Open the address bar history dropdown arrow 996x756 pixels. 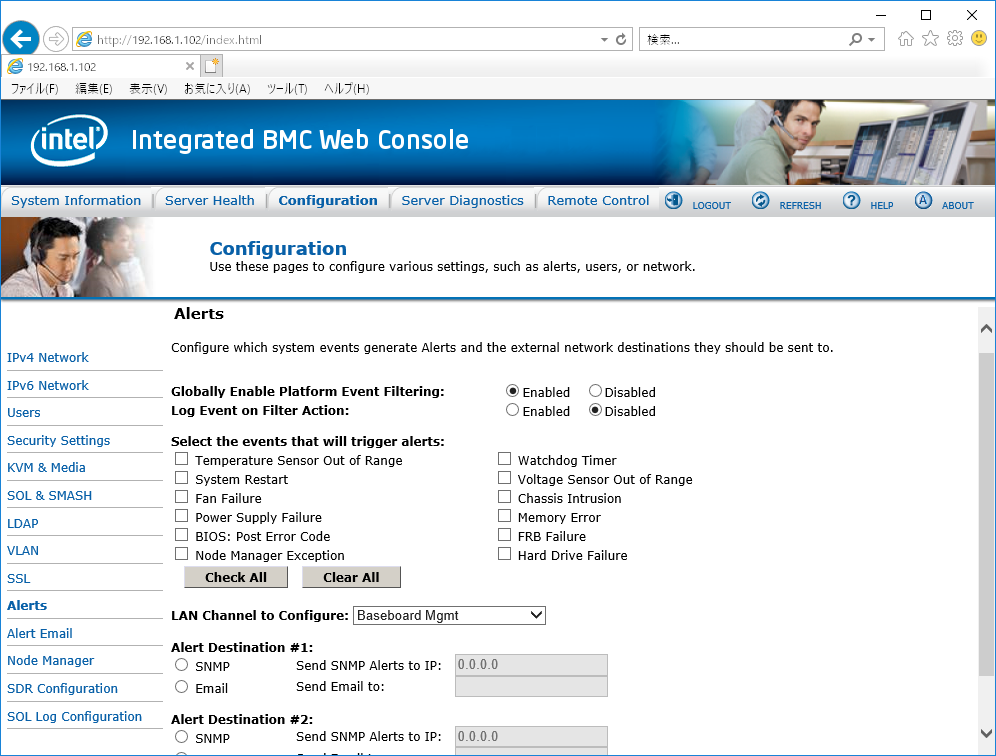pyautogui.click(x=604, y=39)
